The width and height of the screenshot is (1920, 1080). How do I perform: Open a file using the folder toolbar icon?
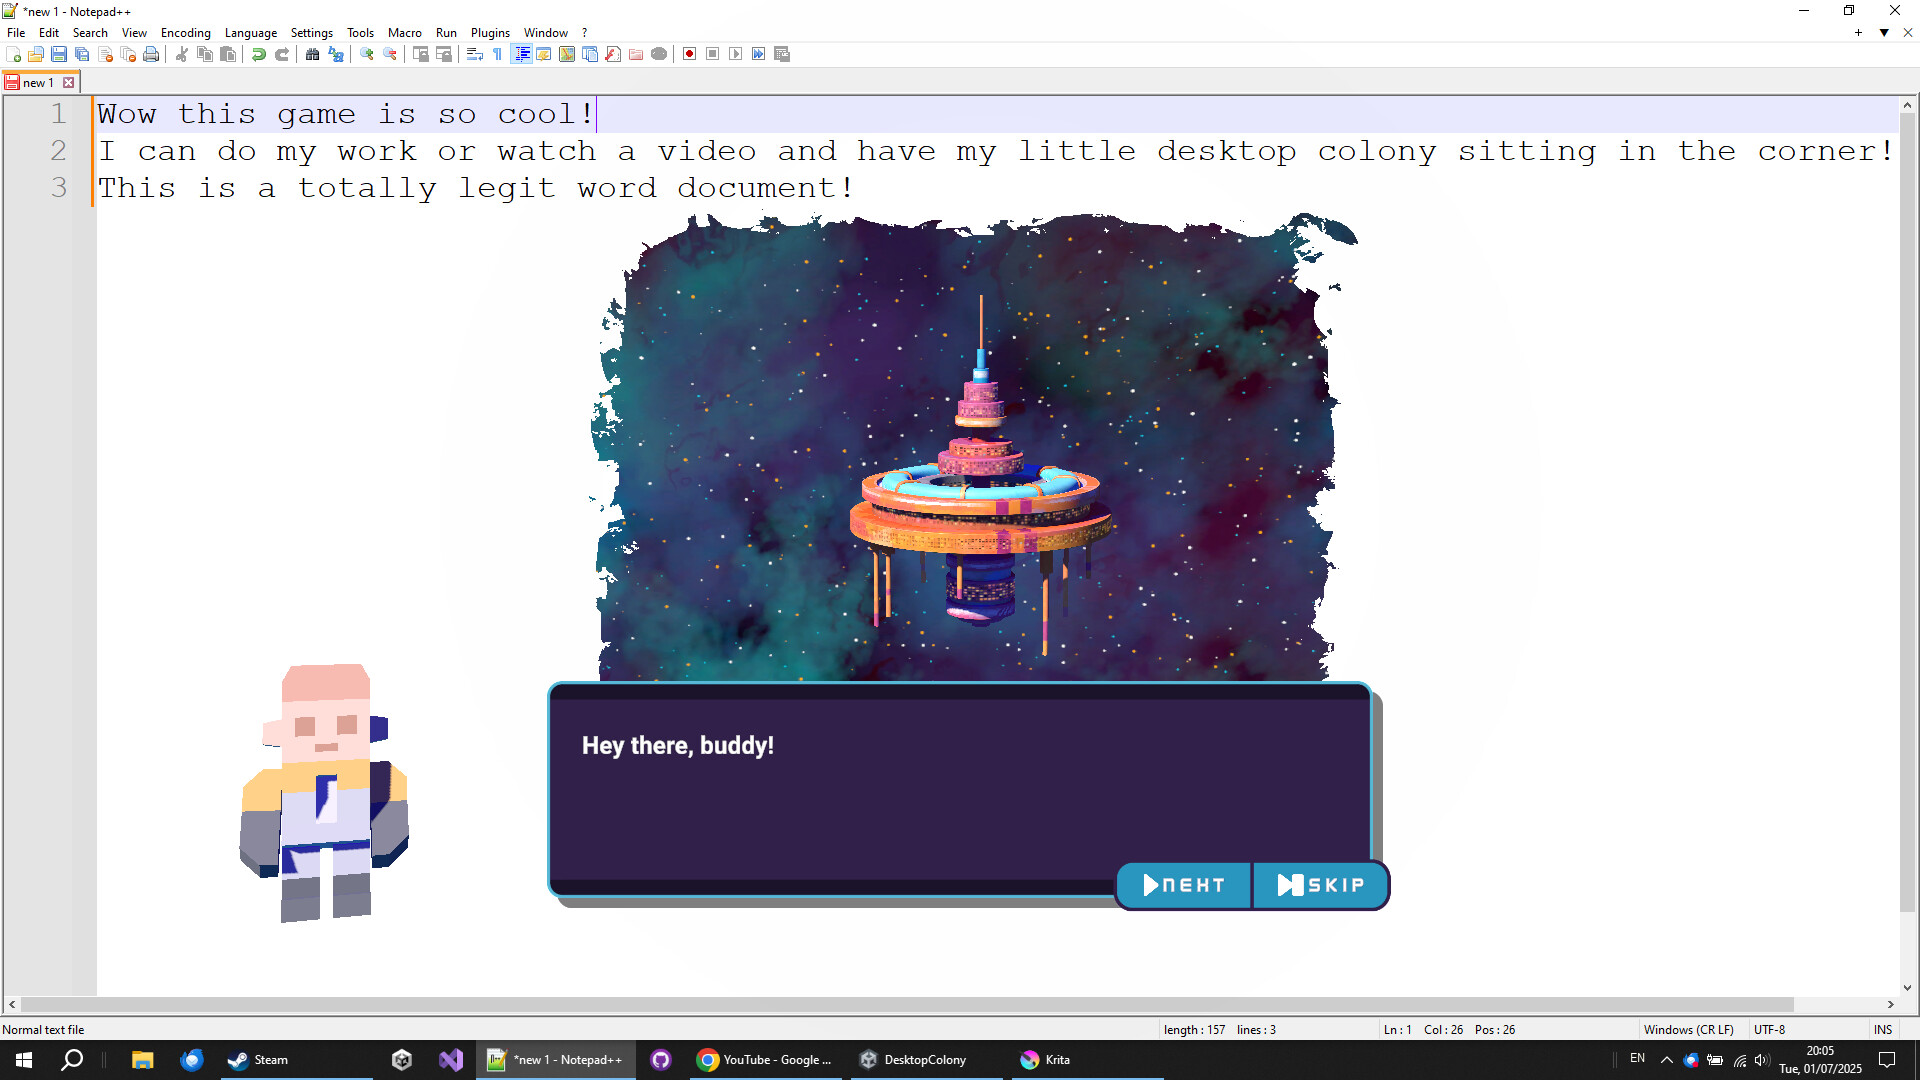tap(35, 55)
